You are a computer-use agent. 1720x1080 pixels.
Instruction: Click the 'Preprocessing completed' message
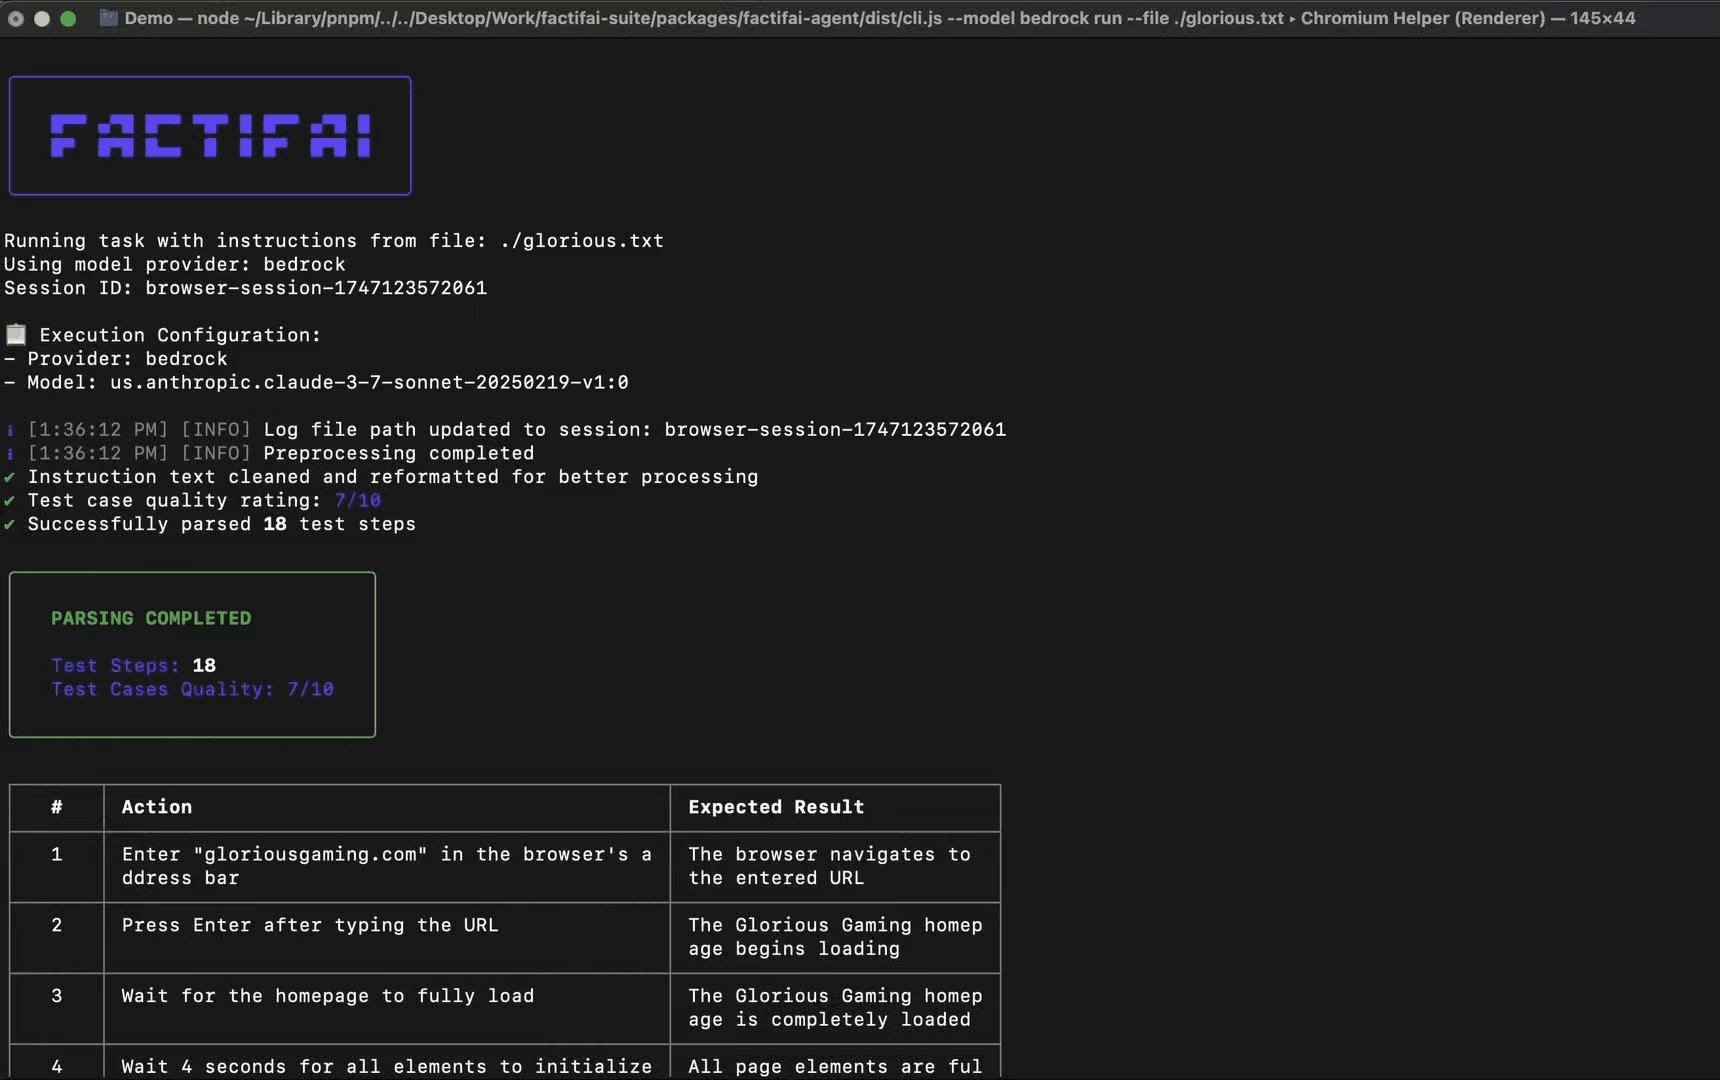click(x=399, y=454)
